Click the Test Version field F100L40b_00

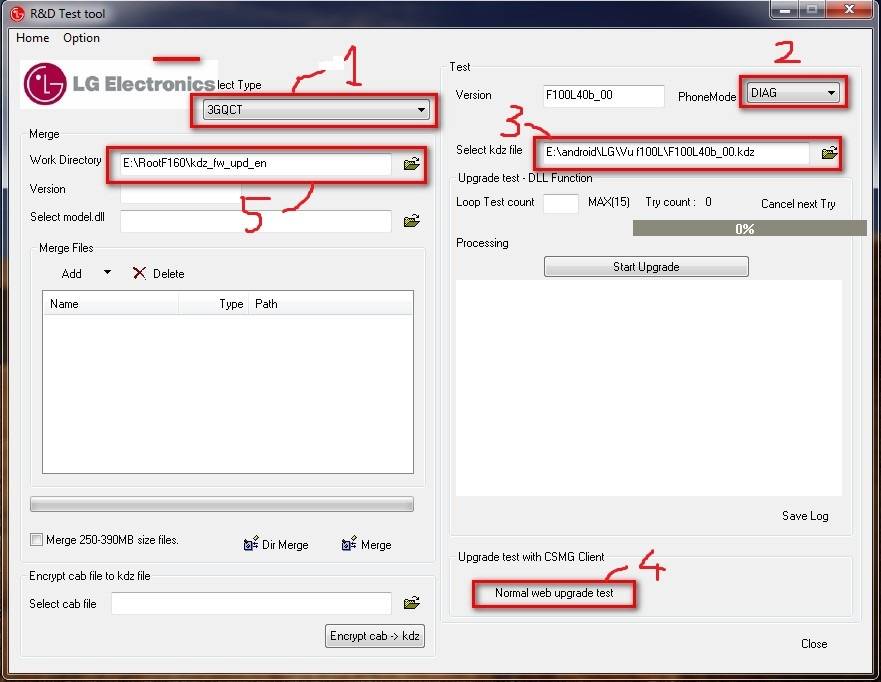(x=604, y=96)
